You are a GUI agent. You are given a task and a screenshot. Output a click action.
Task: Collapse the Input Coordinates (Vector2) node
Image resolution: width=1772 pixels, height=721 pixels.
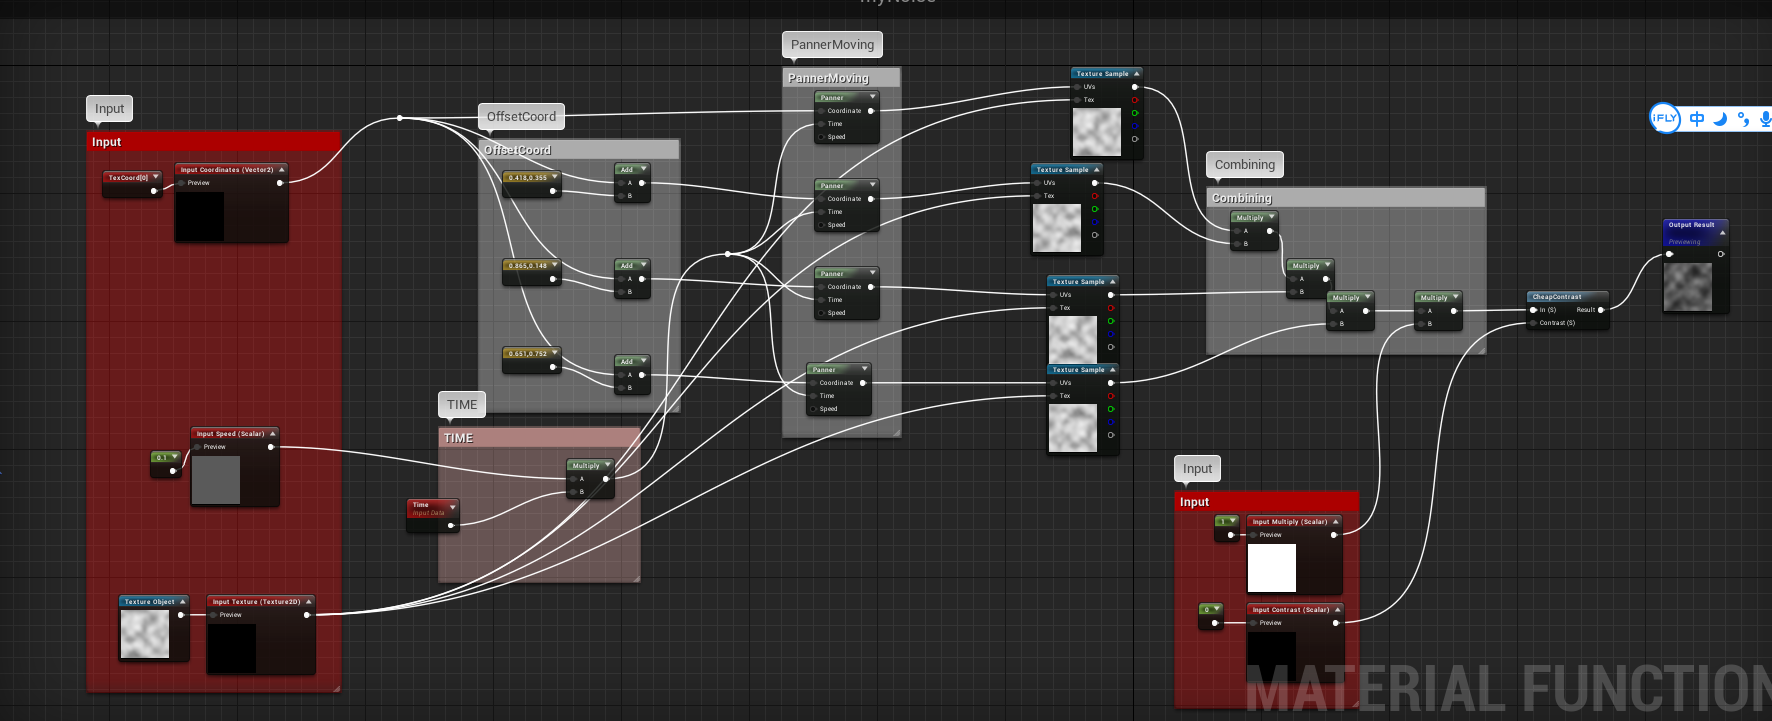282,170
